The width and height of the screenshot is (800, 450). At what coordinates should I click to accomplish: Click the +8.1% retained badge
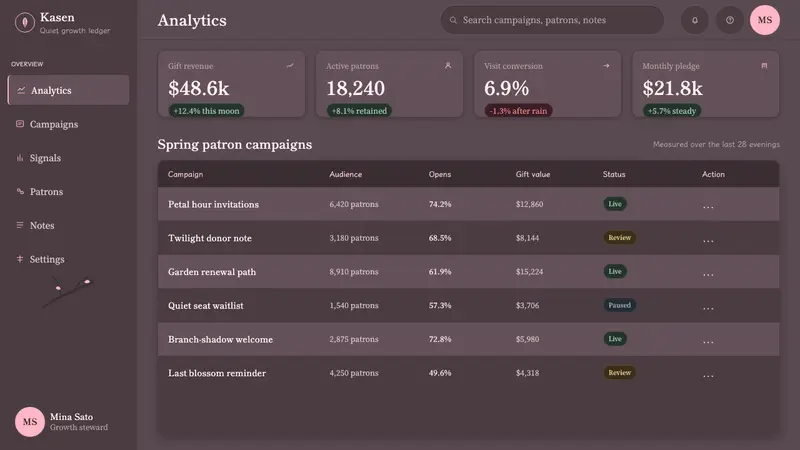pos(359,111)
